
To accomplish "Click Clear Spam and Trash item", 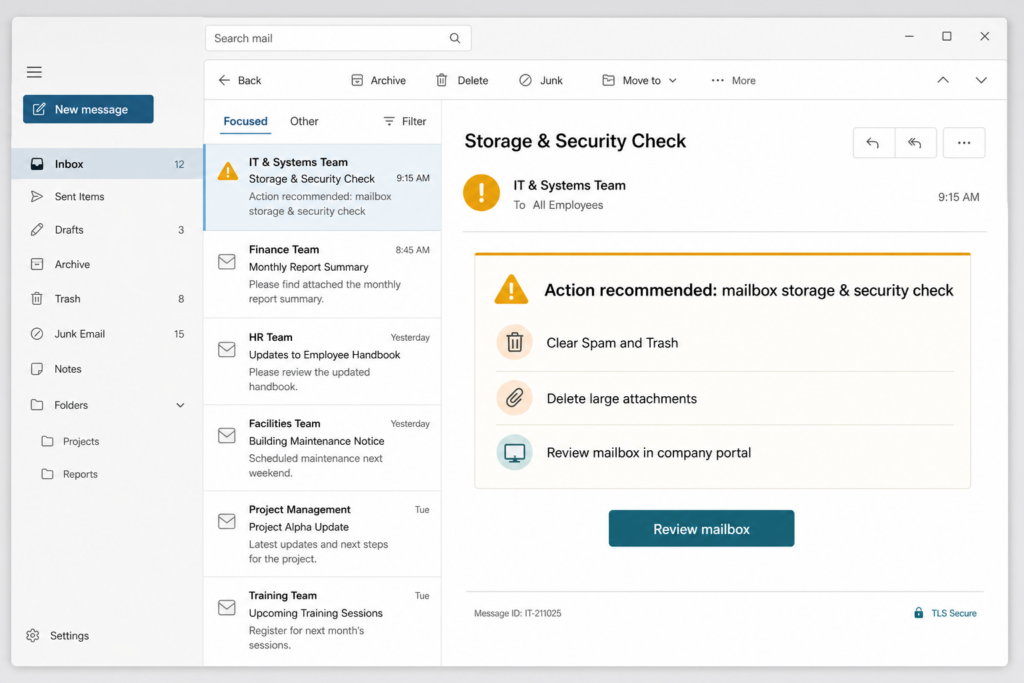I will point(724,343).
